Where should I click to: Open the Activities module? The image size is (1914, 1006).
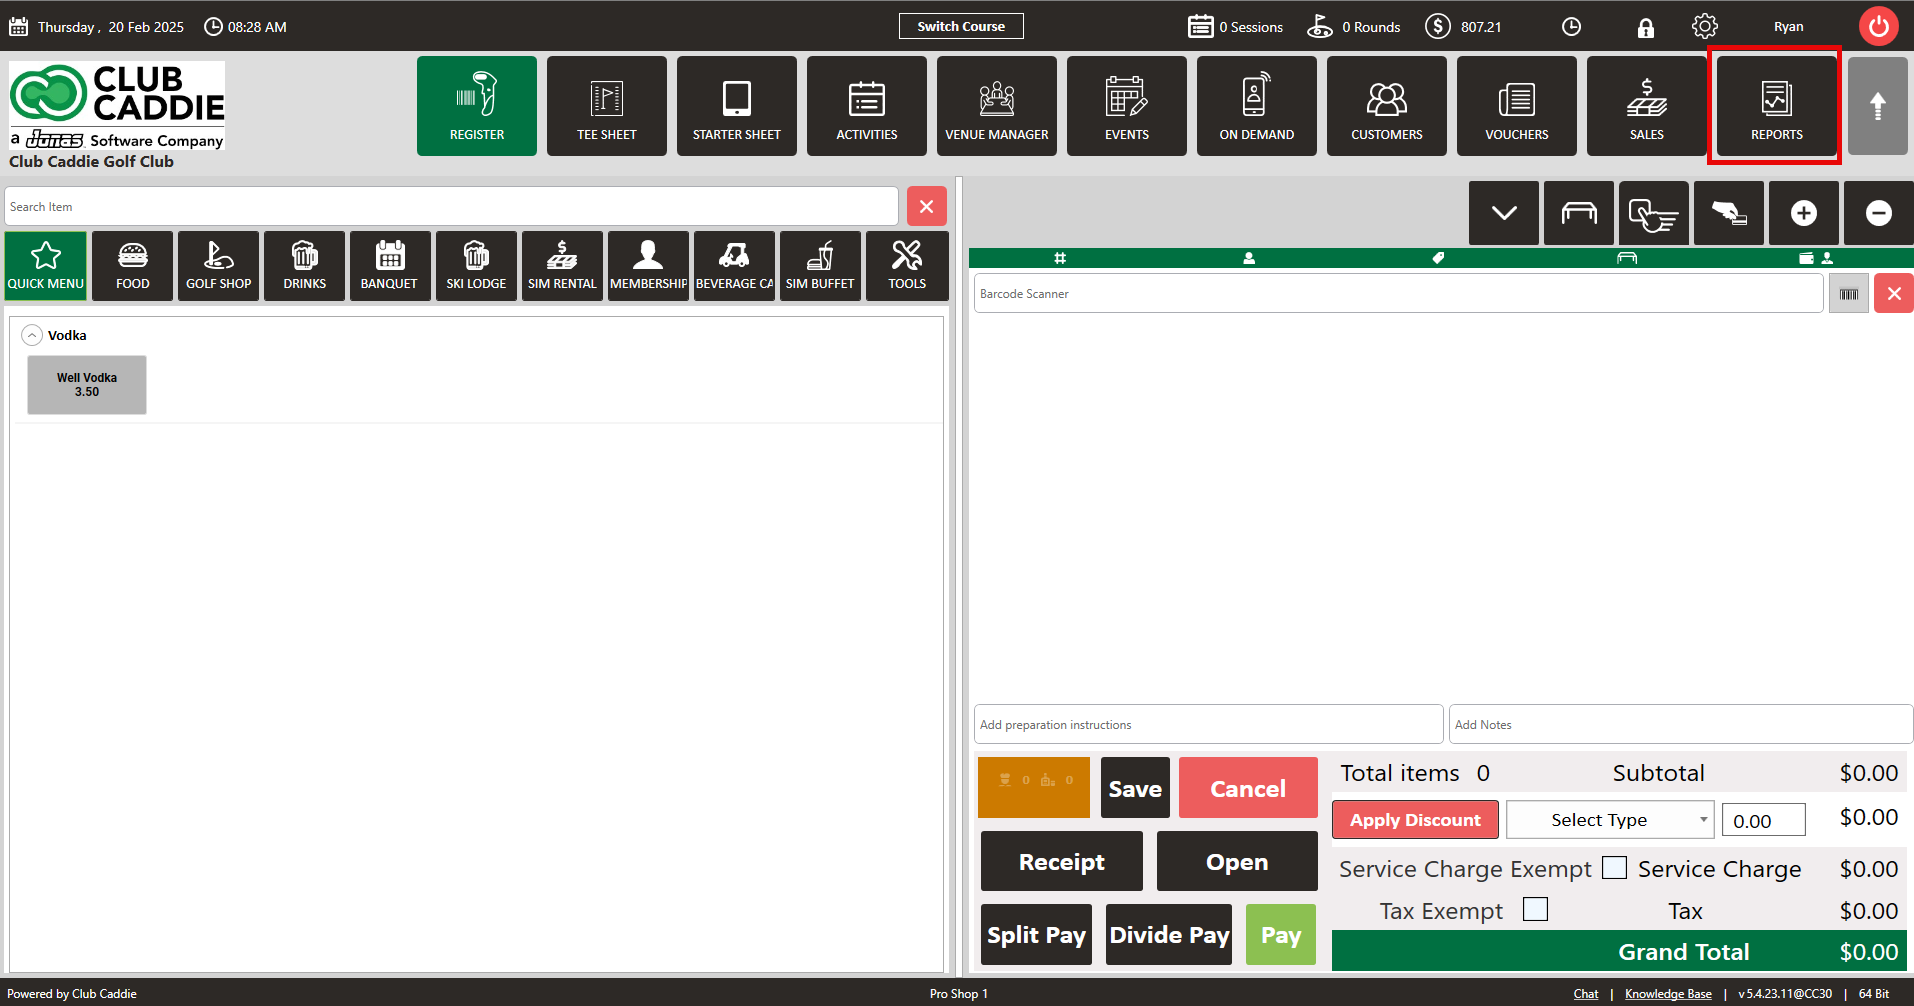click(x=867, y=106)
